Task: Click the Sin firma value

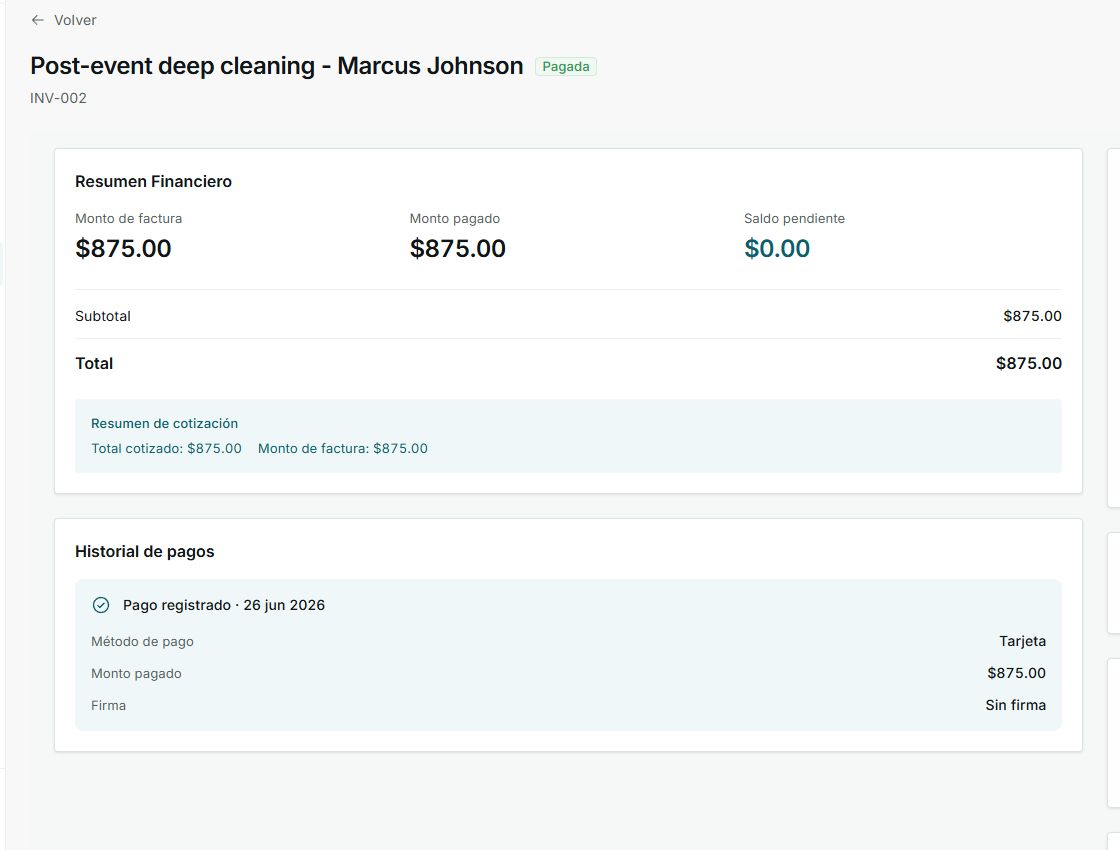Action: click(1016, 705)
